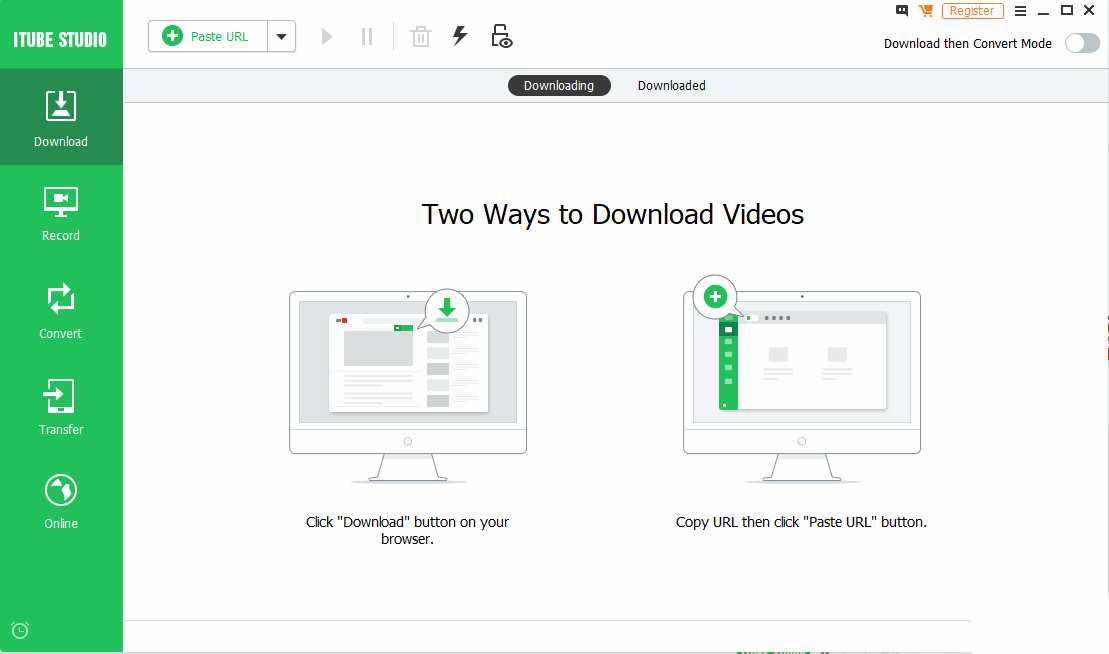This screenshot has height=654, width=1109.
Task: Open the scheduler clock icon
Action: pos(20,630)
